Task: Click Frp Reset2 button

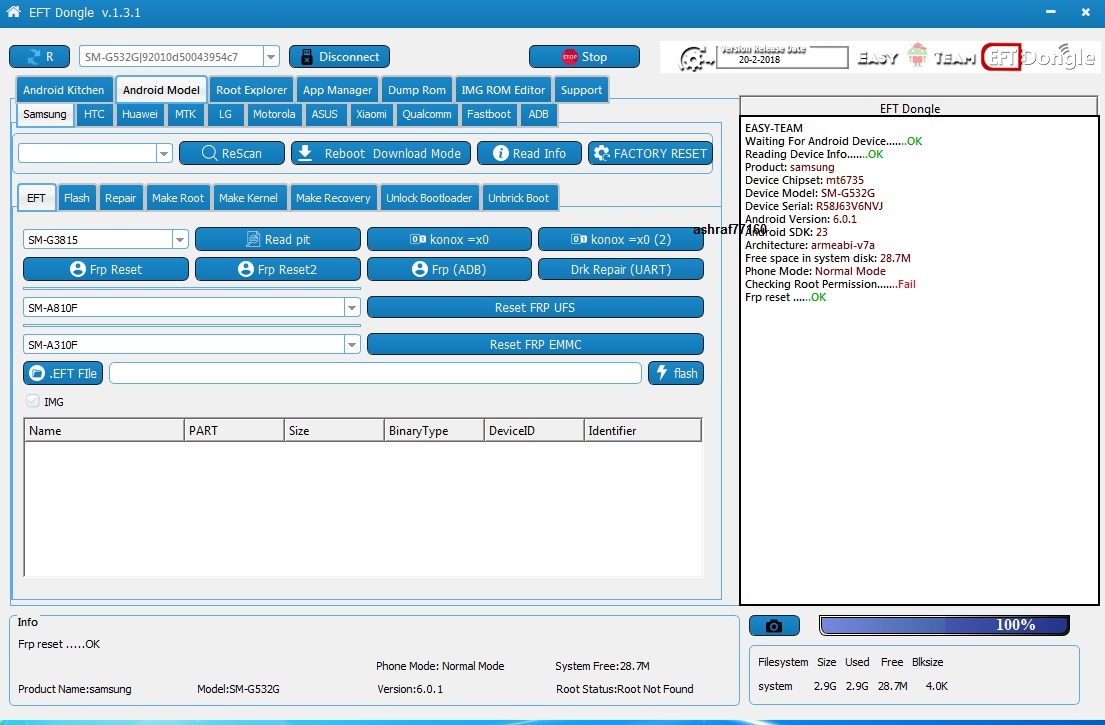Action: [x=278, y=269]
